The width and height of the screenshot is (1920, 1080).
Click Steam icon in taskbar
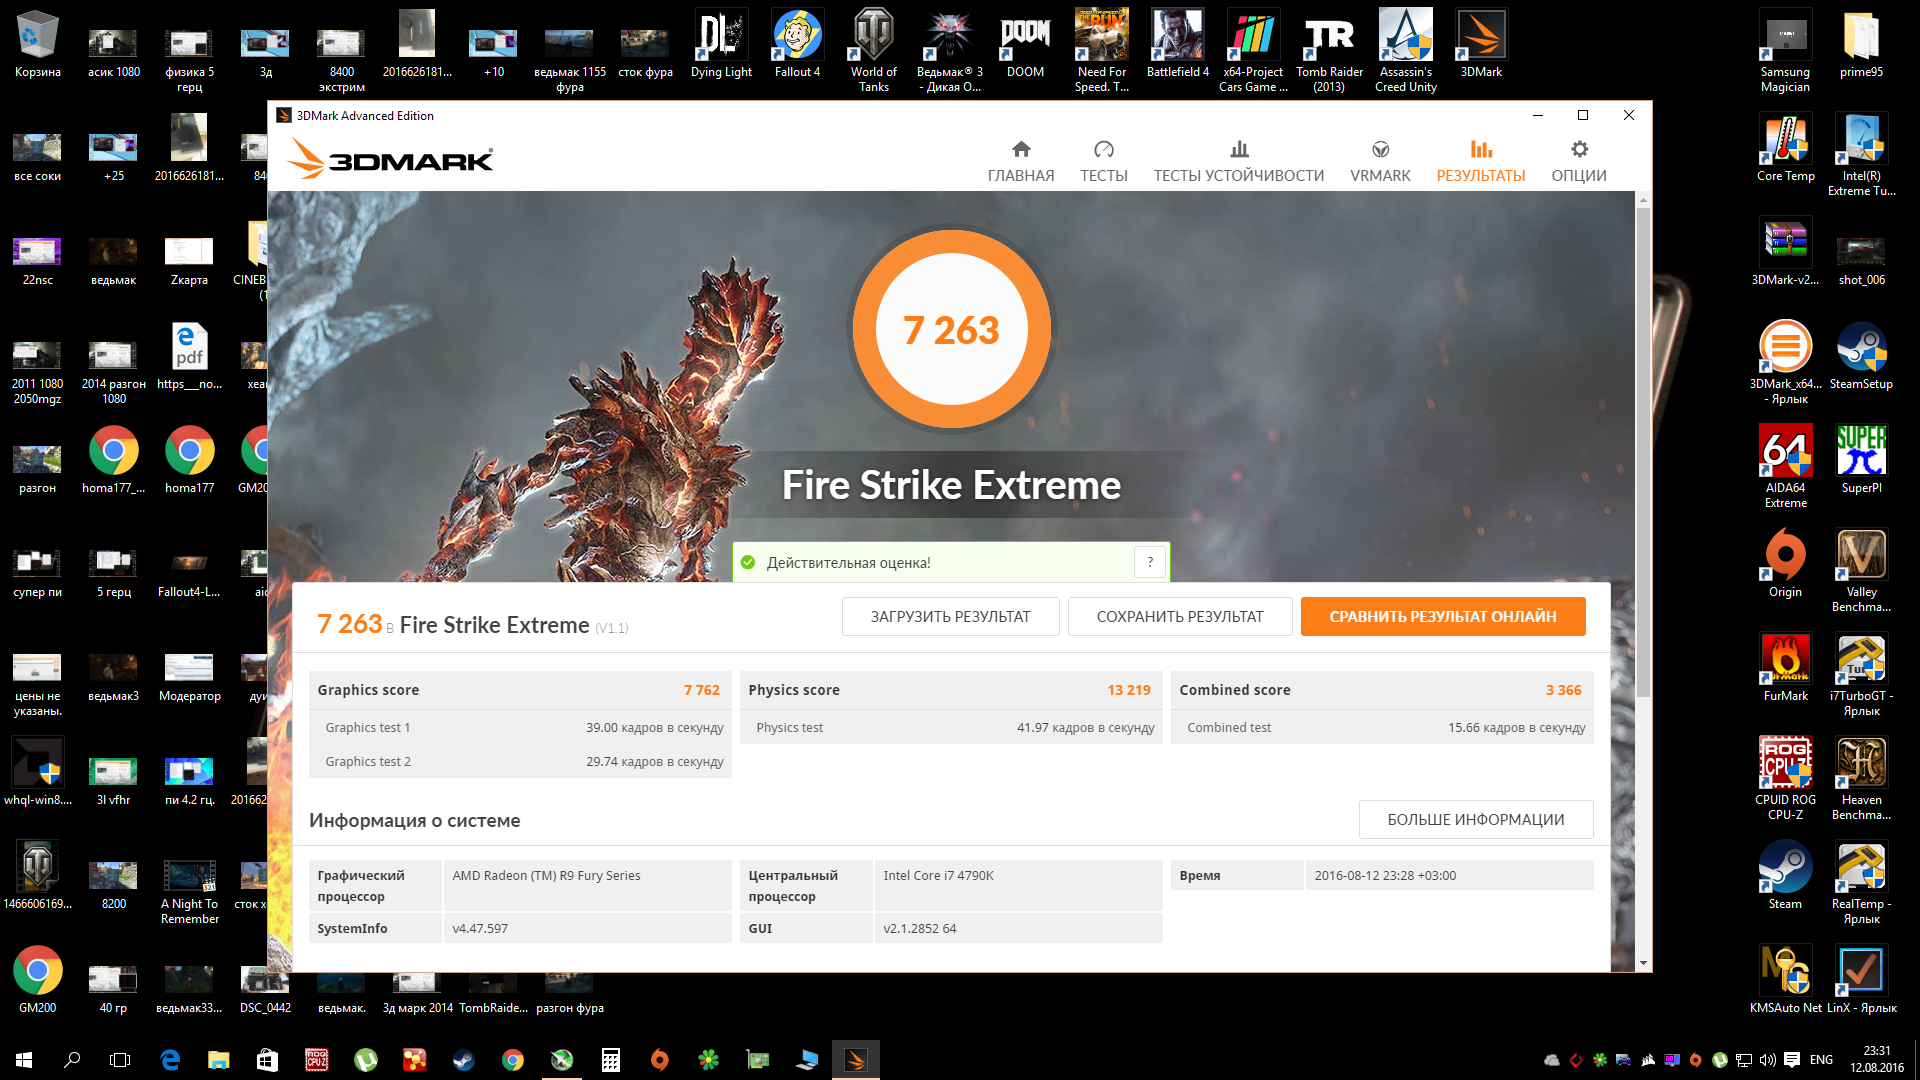tap(464, 1060)
